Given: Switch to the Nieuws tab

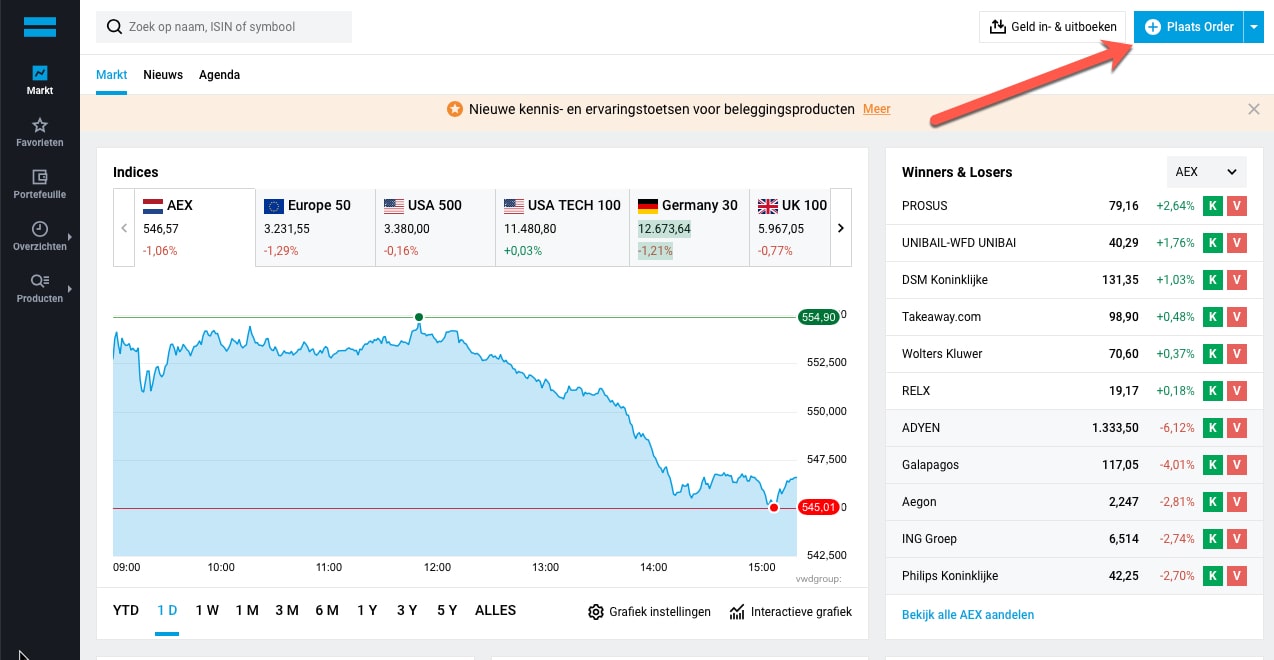Looking at the screenshot, I should coord(163,75).
